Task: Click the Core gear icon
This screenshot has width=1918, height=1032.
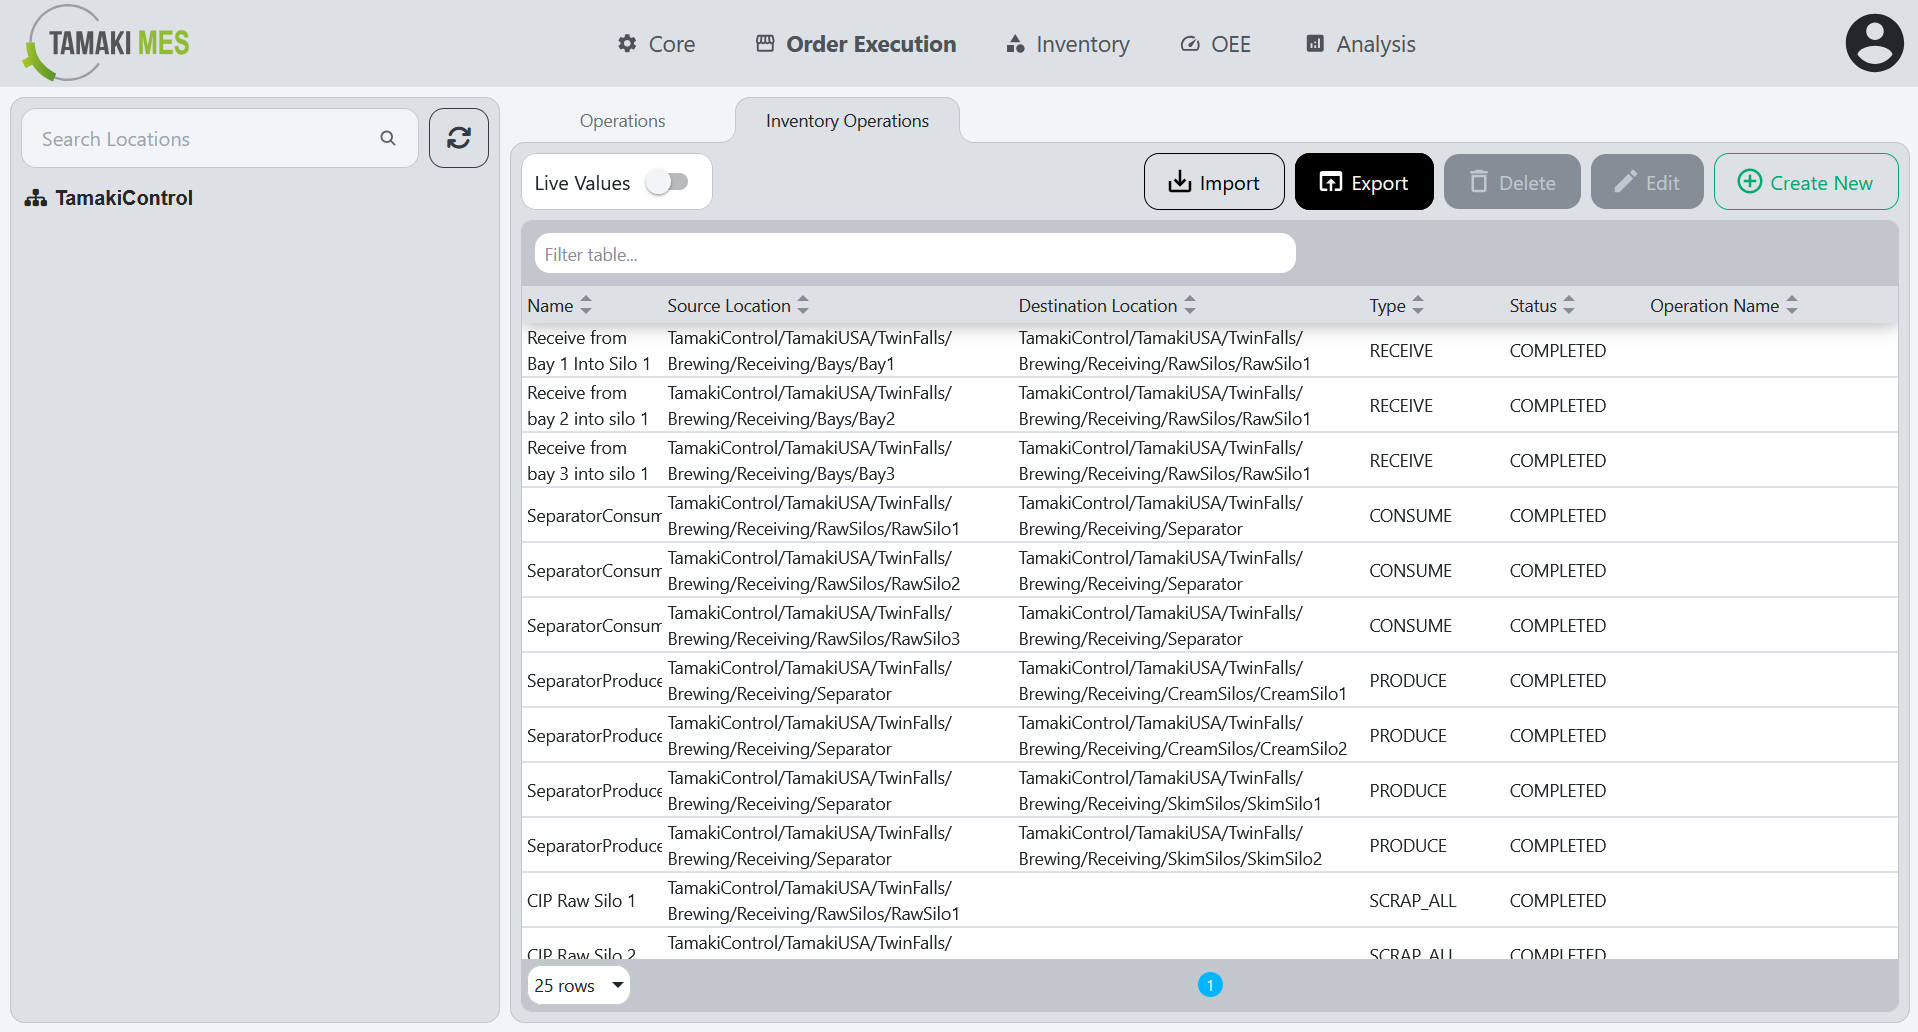Action: pos(626,44)
